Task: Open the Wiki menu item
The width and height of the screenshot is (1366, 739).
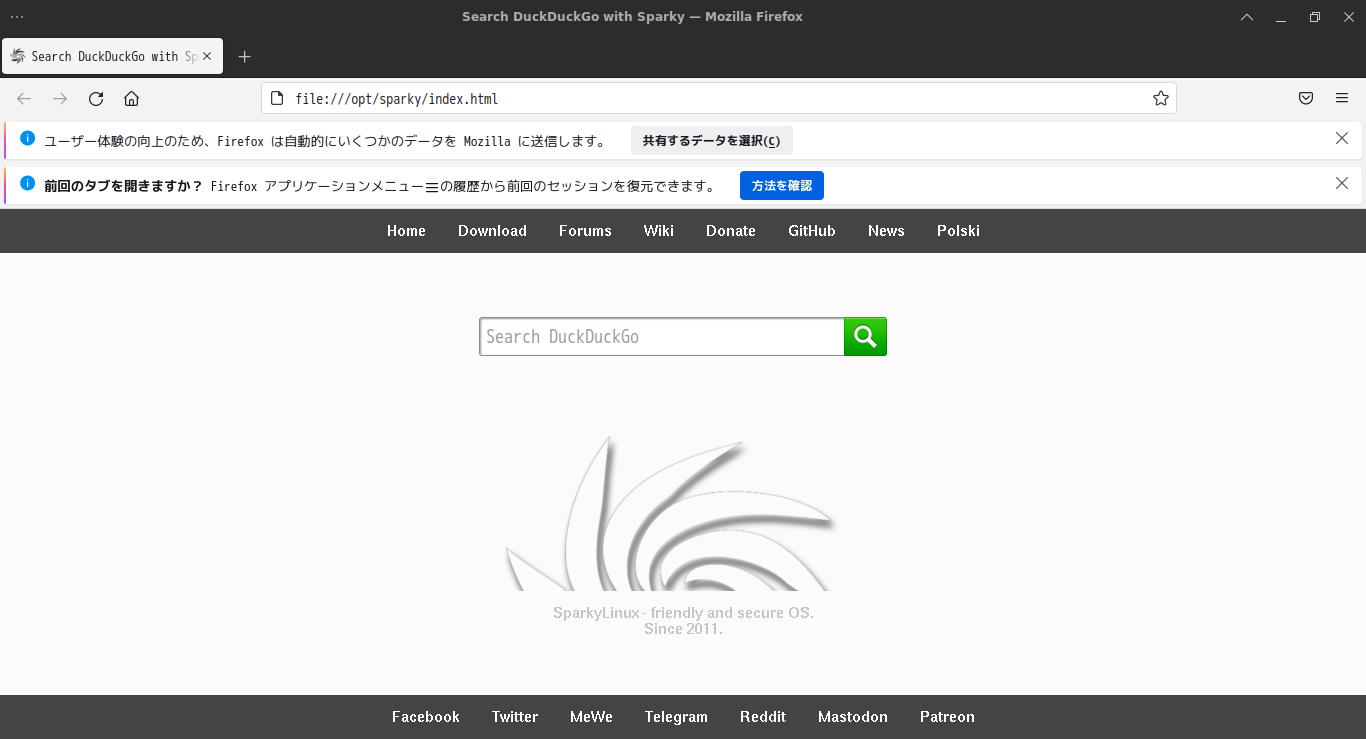Action: [659, 231]
